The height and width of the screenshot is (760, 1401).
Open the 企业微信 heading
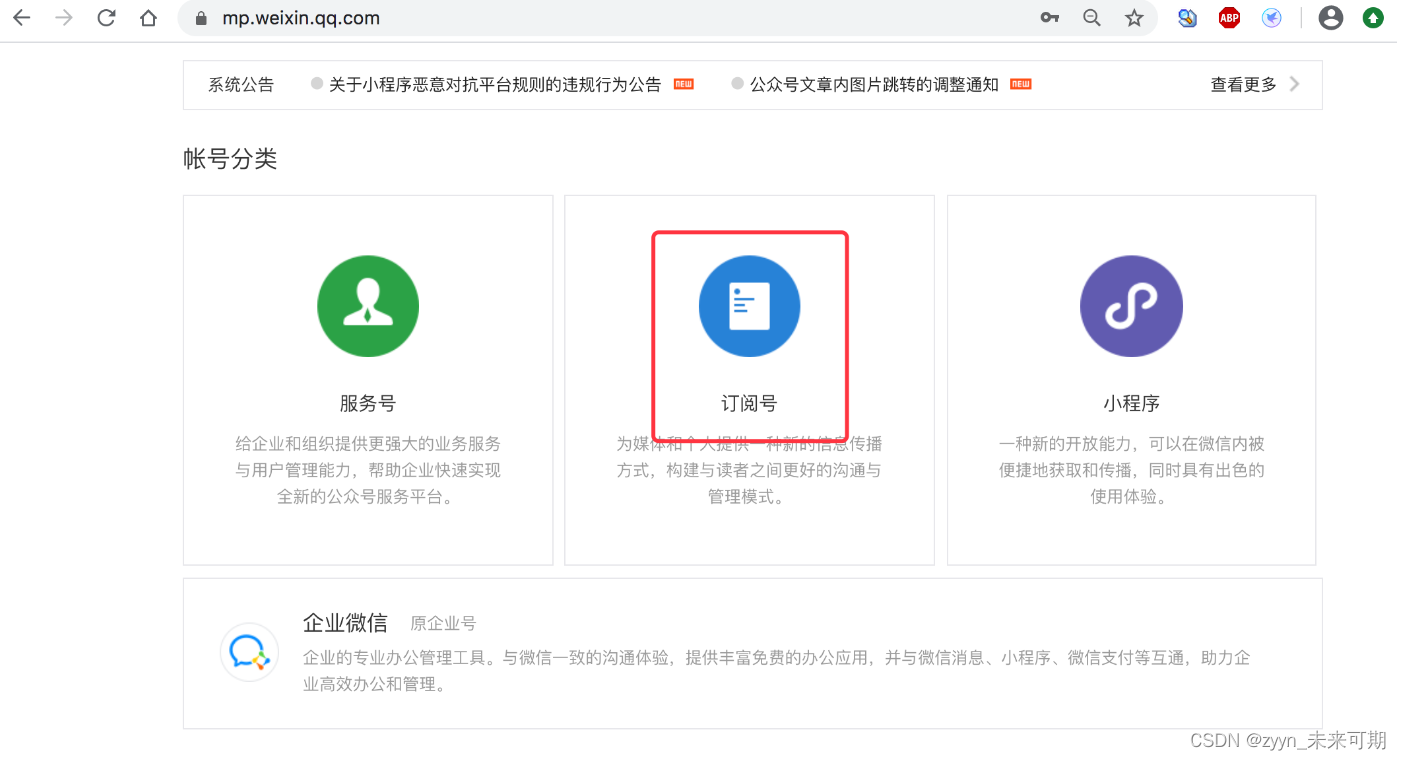tap(345, 623)
